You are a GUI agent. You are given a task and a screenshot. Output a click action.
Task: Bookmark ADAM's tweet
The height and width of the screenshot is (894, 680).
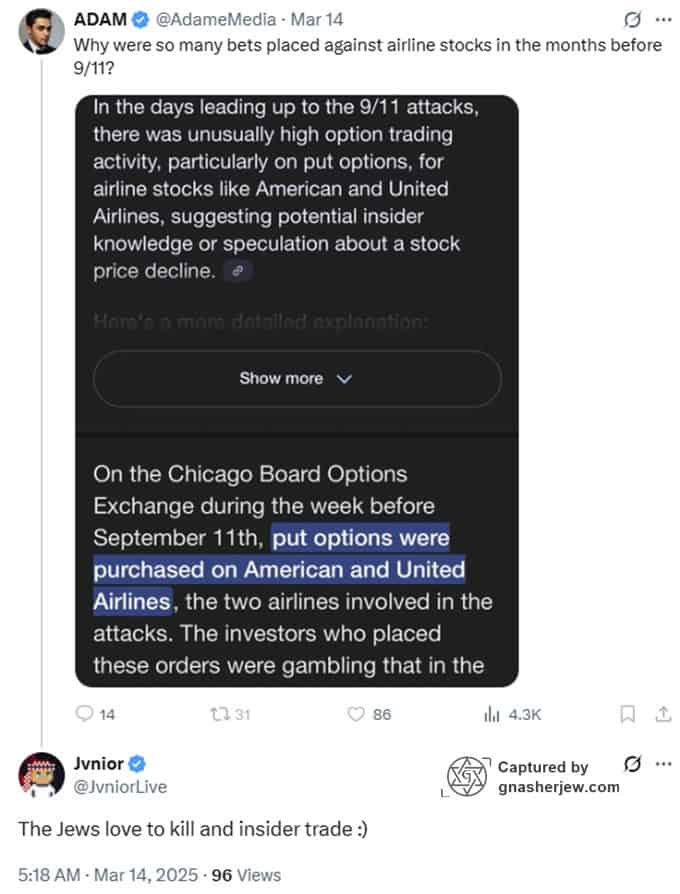coord(627,714)
